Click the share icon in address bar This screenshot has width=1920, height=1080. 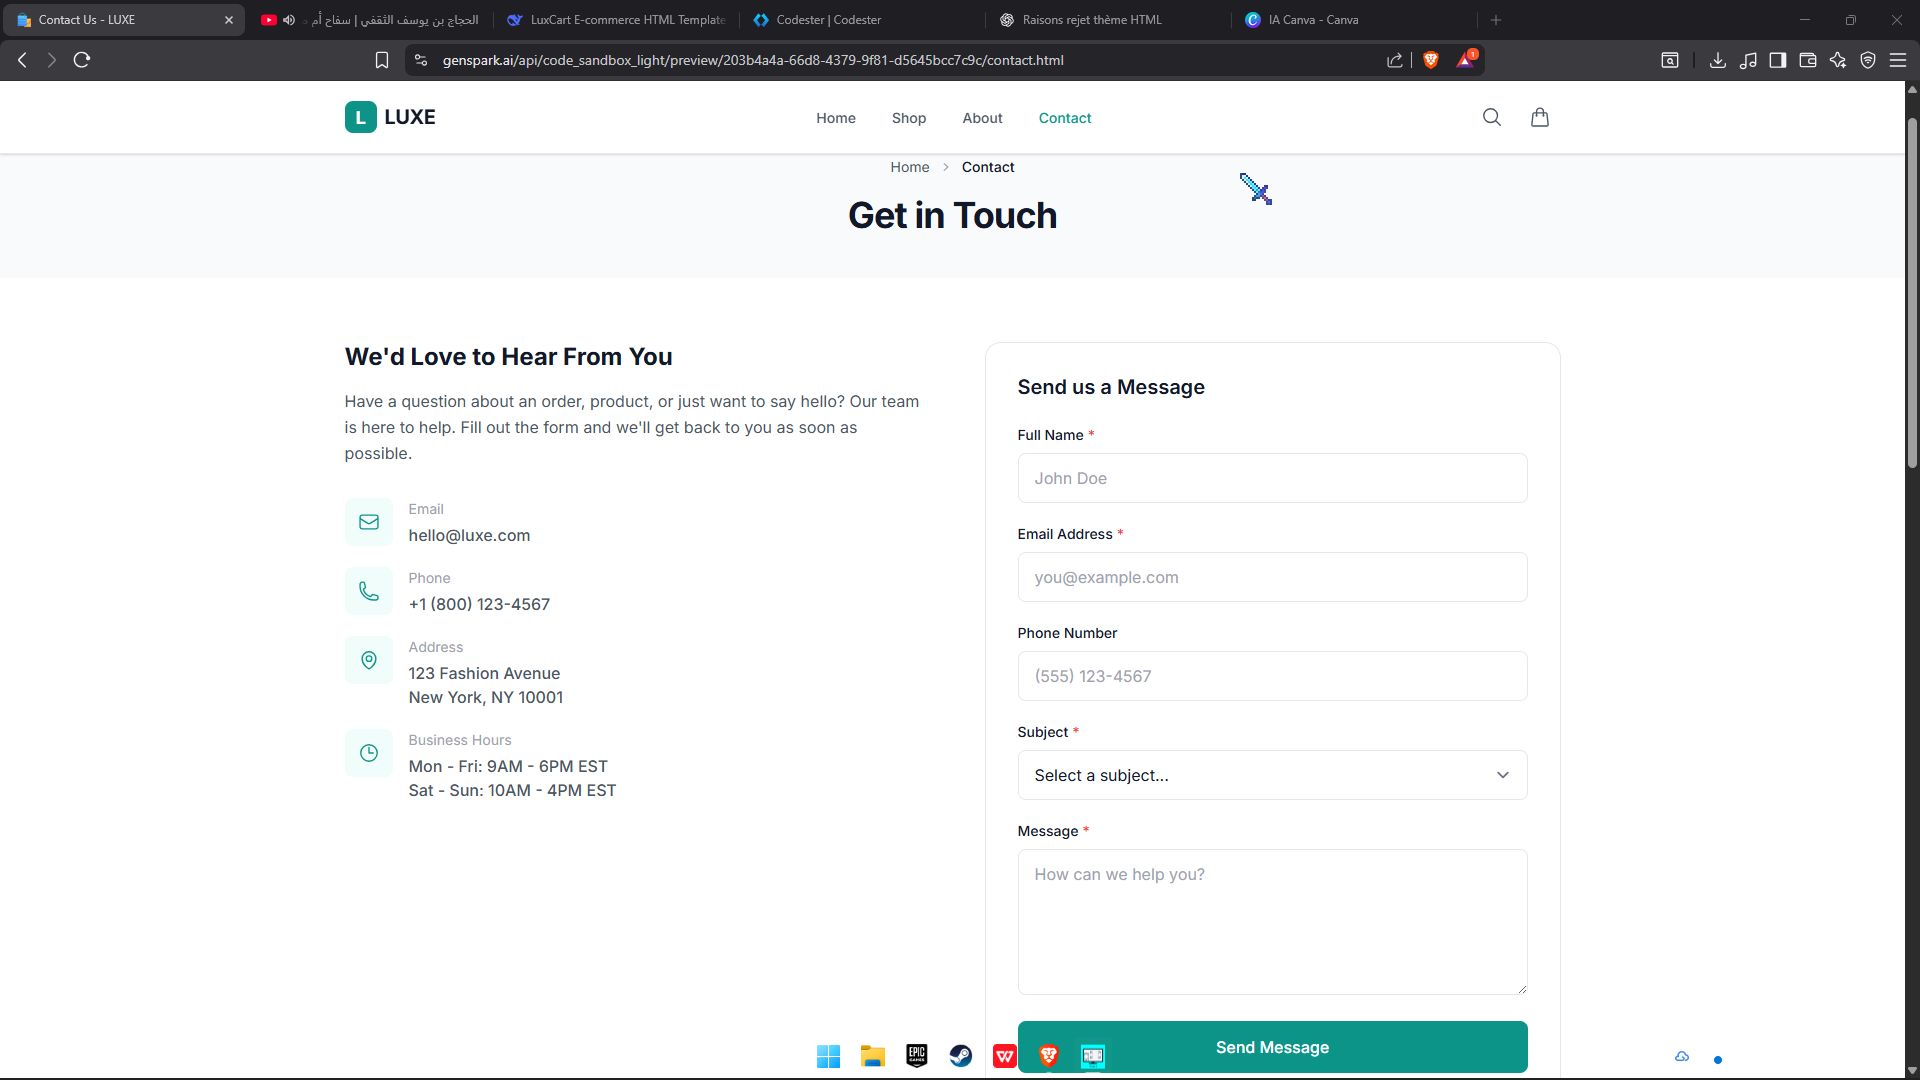click(1394, 60)
